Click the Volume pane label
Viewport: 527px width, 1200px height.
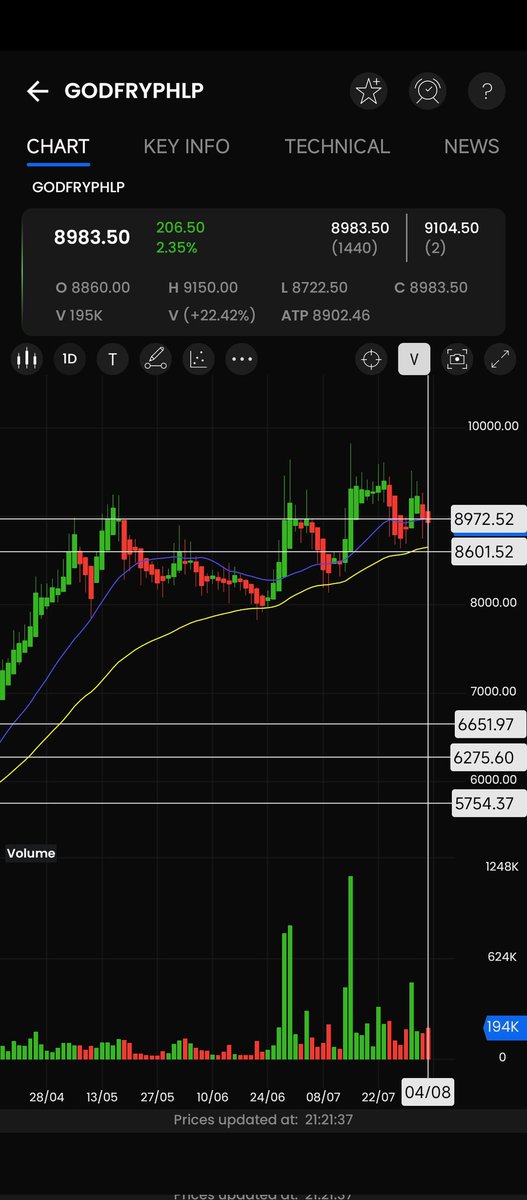(x=31, y=853)
